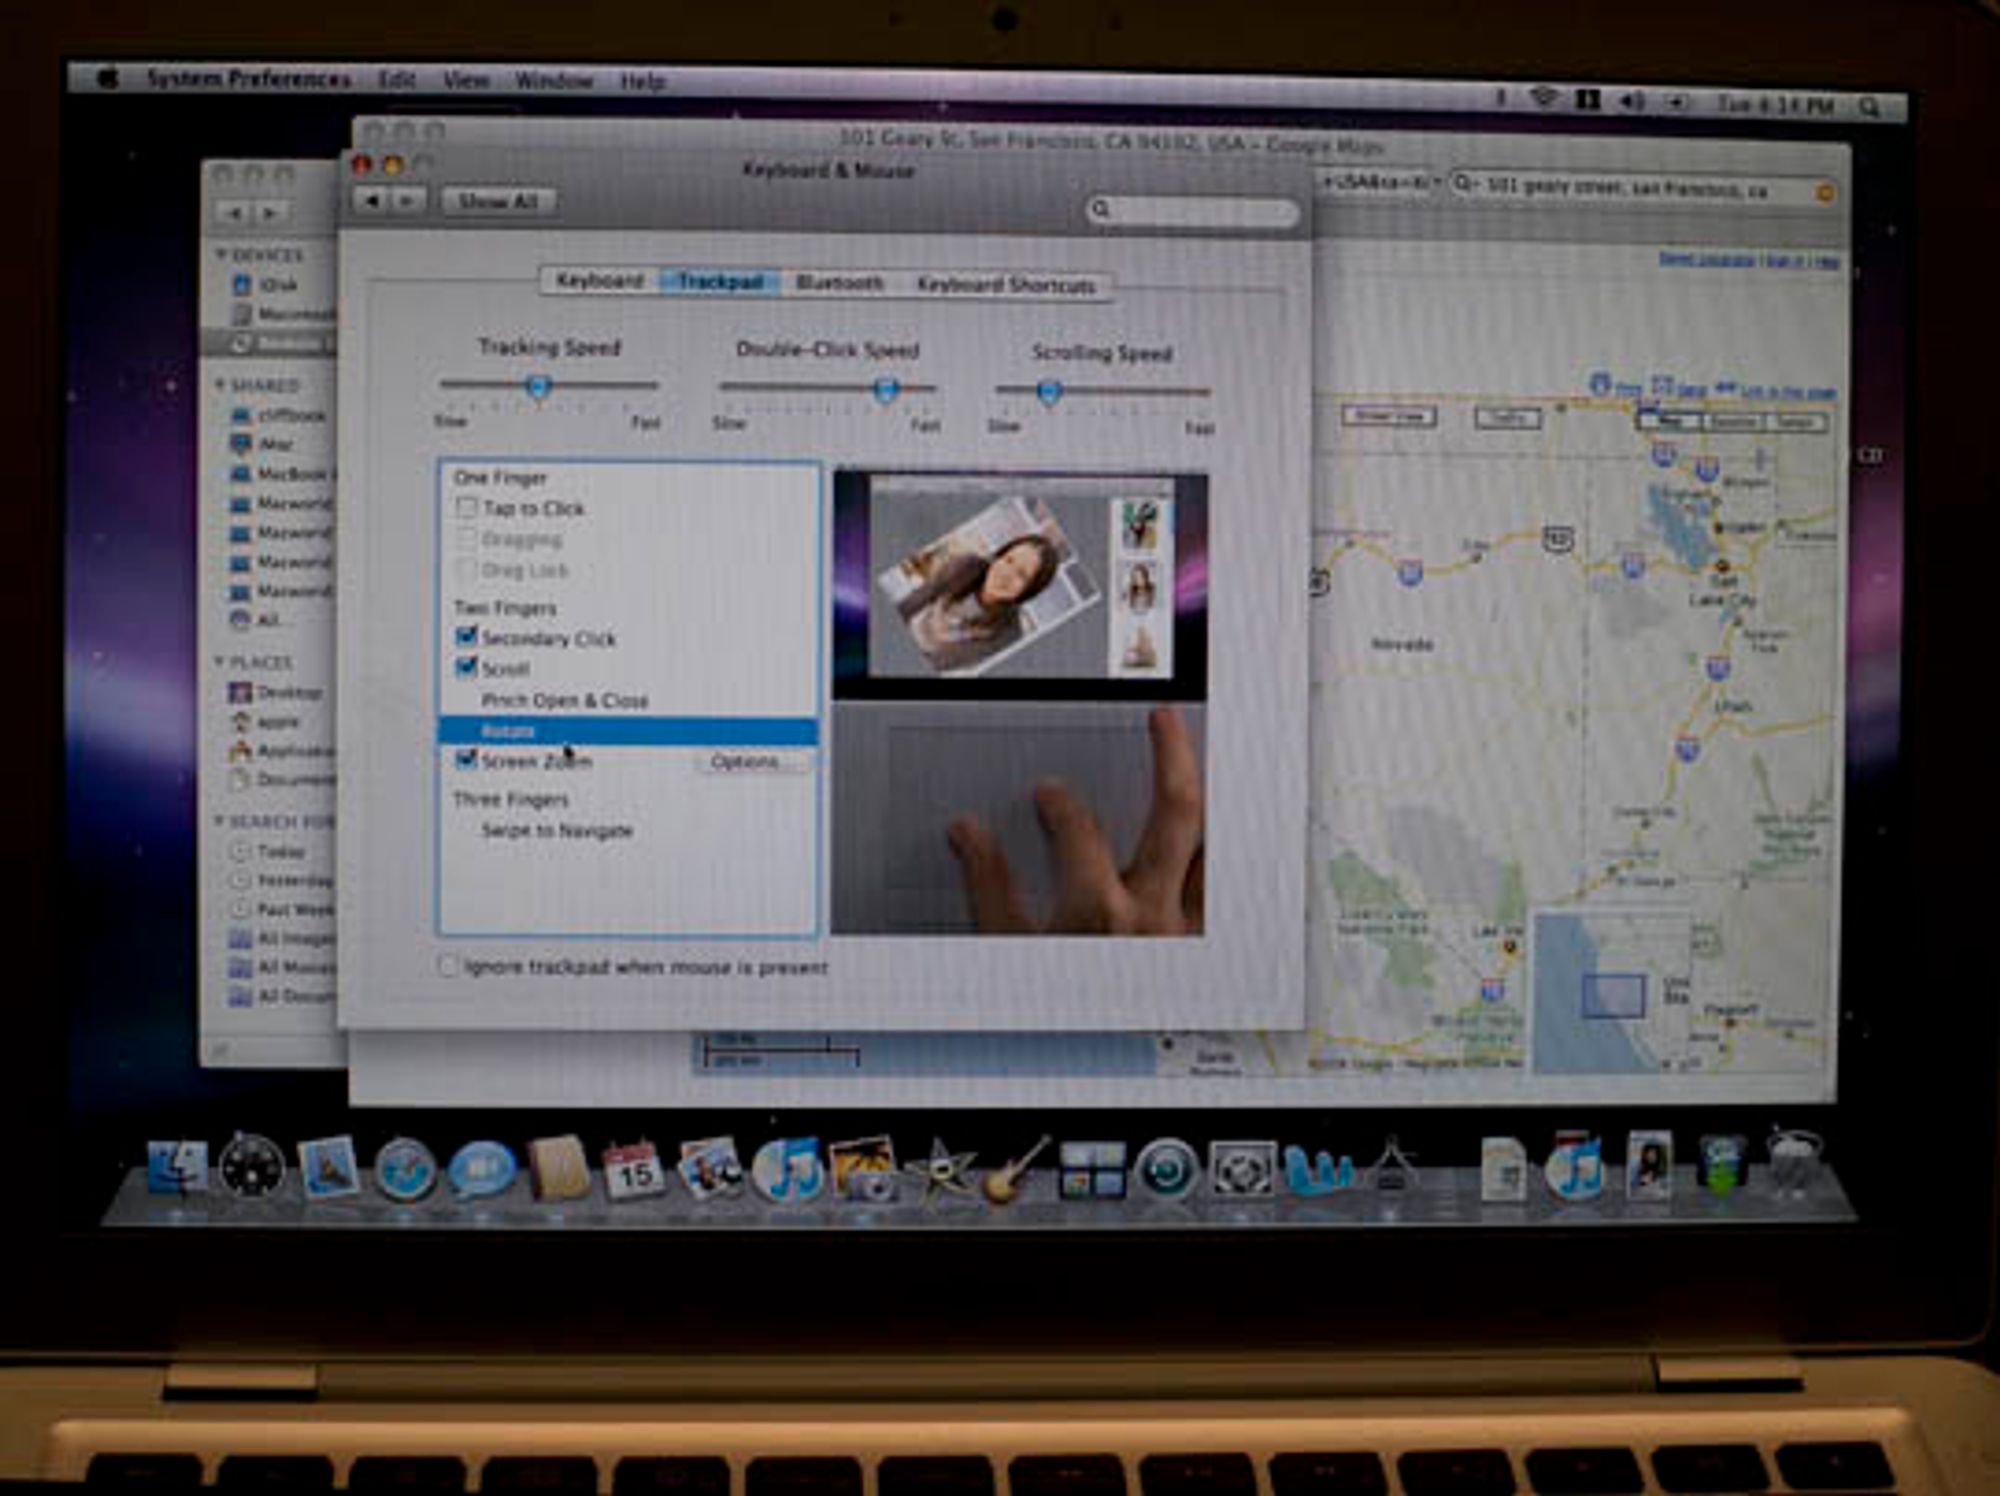The height and width of the screenshot is (1496, 2000).
Task: Open the Downloads stack in Dock
Action: pyautogui.click(x=1721, y=1165)
